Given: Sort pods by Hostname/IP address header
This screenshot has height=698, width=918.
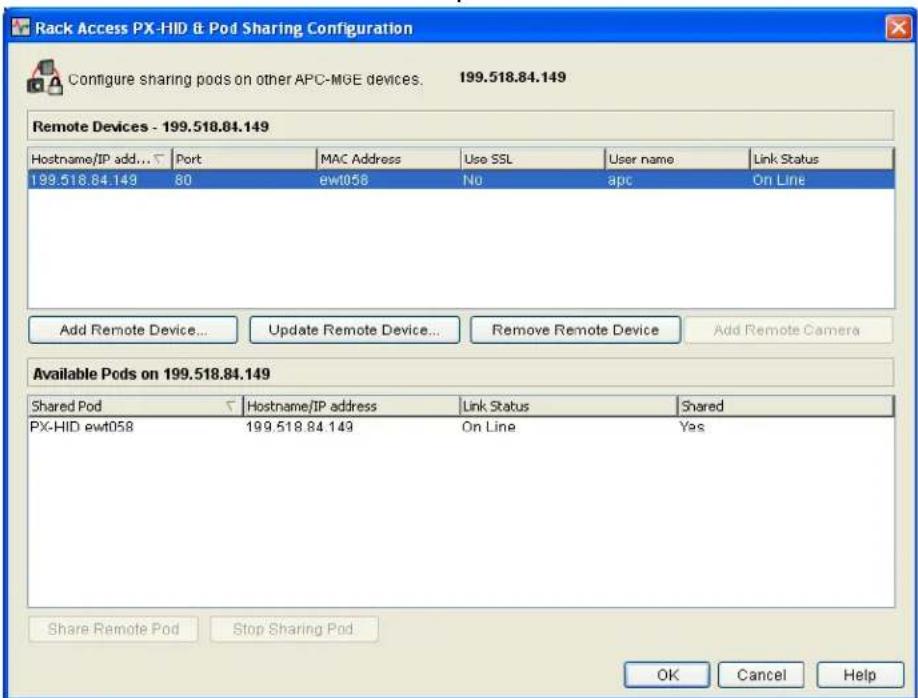Looking at the screenshot, I should pyautogui.click(x=351, y=406).
